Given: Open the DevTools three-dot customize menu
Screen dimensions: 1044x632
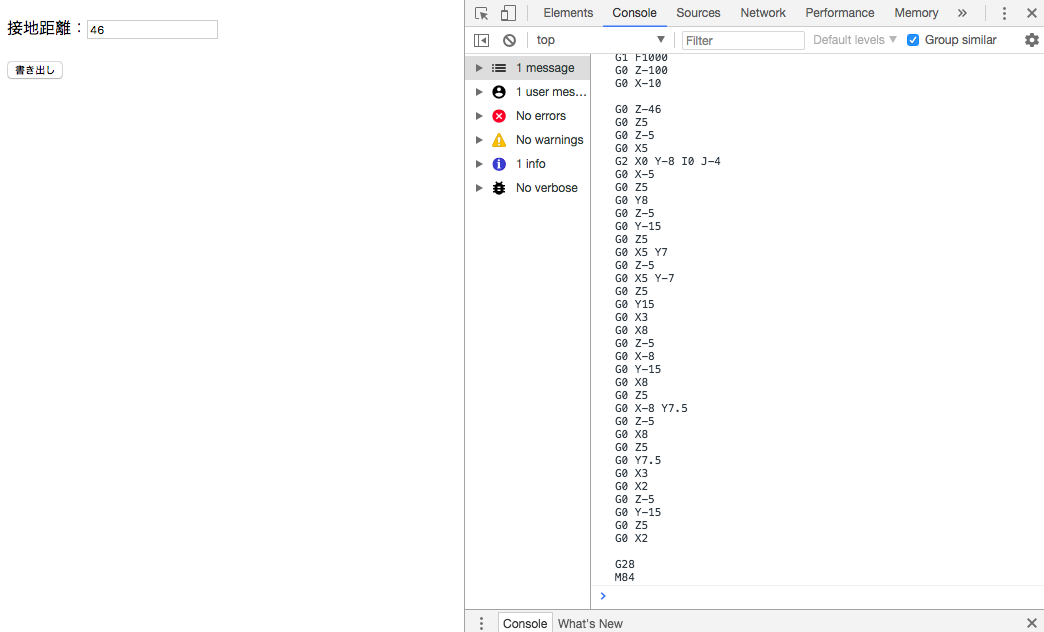Looking at the screenshot, I should [x=1004, y=13].
